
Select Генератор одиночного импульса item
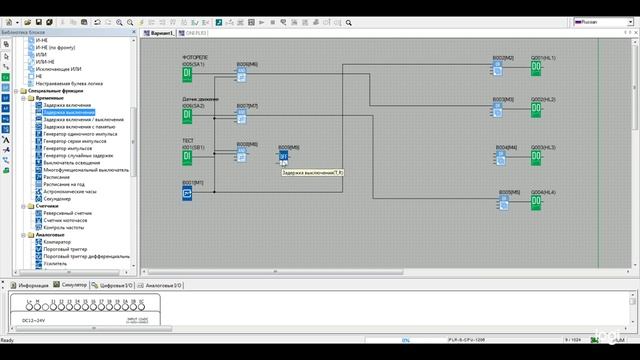click(x=80, y=134)
